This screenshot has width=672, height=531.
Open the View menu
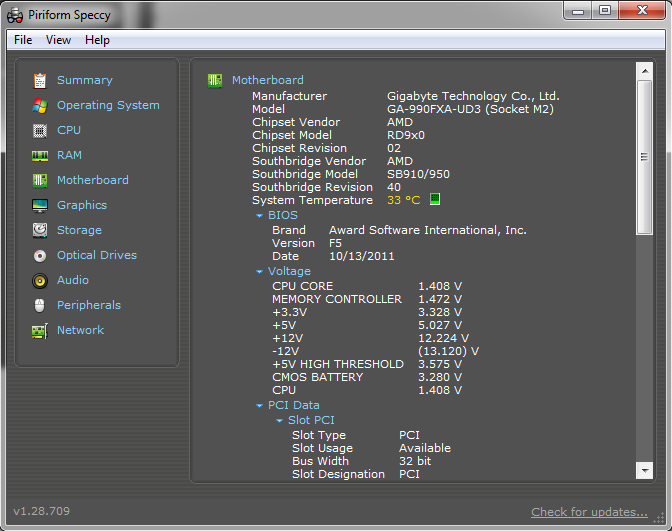pyautogui.click(x=58, y=40)
